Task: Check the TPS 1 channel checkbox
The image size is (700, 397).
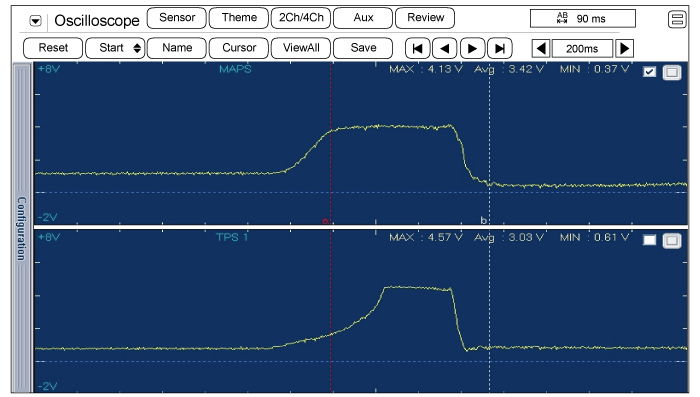Action: (x=650, y=241)
